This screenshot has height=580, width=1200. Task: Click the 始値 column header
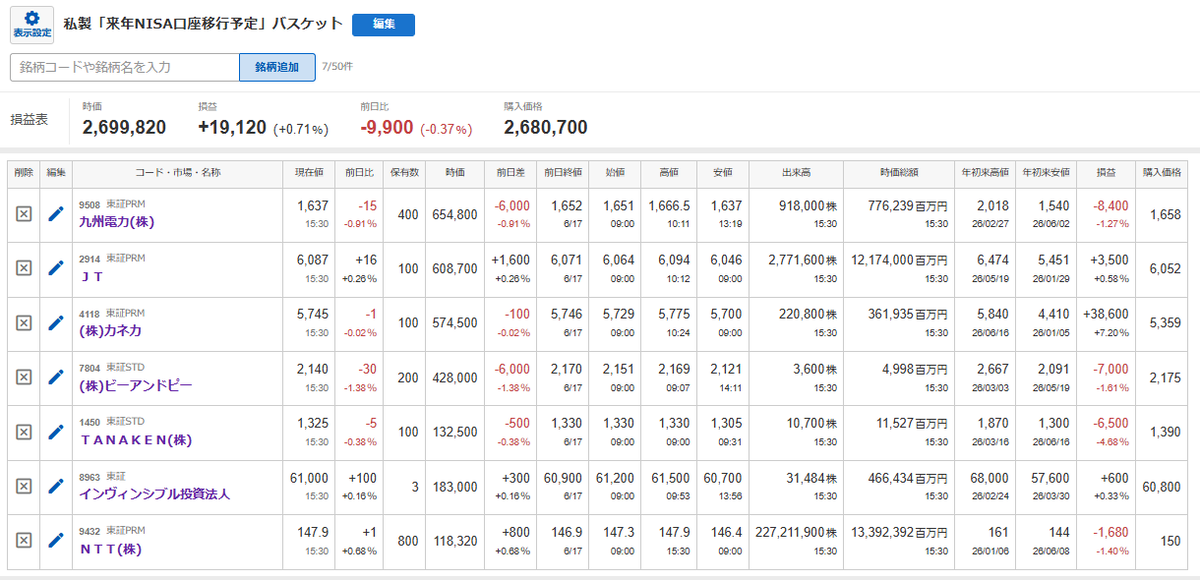pyautogui.click(x=615, y=173)
